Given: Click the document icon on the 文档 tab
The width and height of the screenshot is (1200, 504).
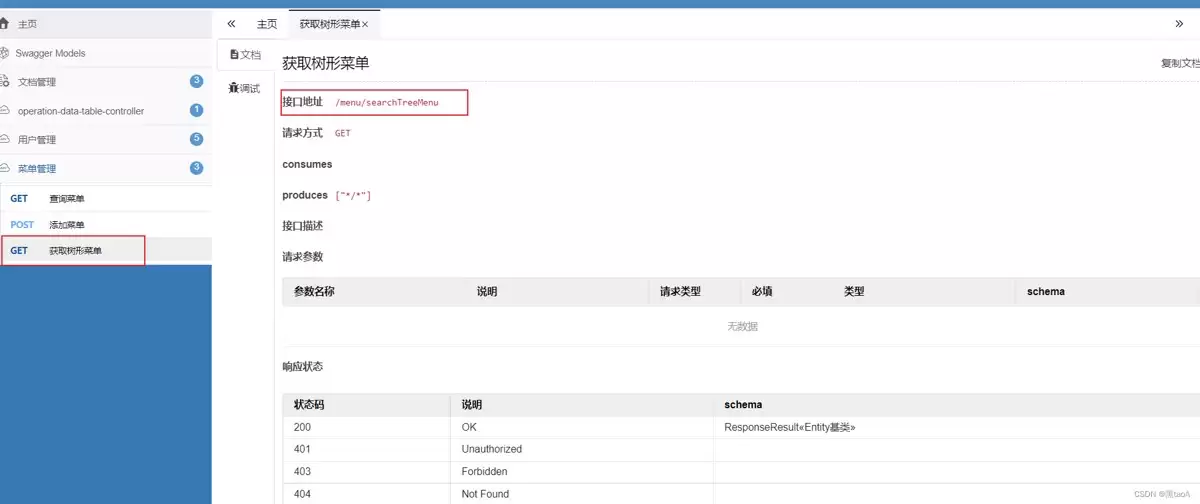Looking at the screenshot, I should point(234,54).
